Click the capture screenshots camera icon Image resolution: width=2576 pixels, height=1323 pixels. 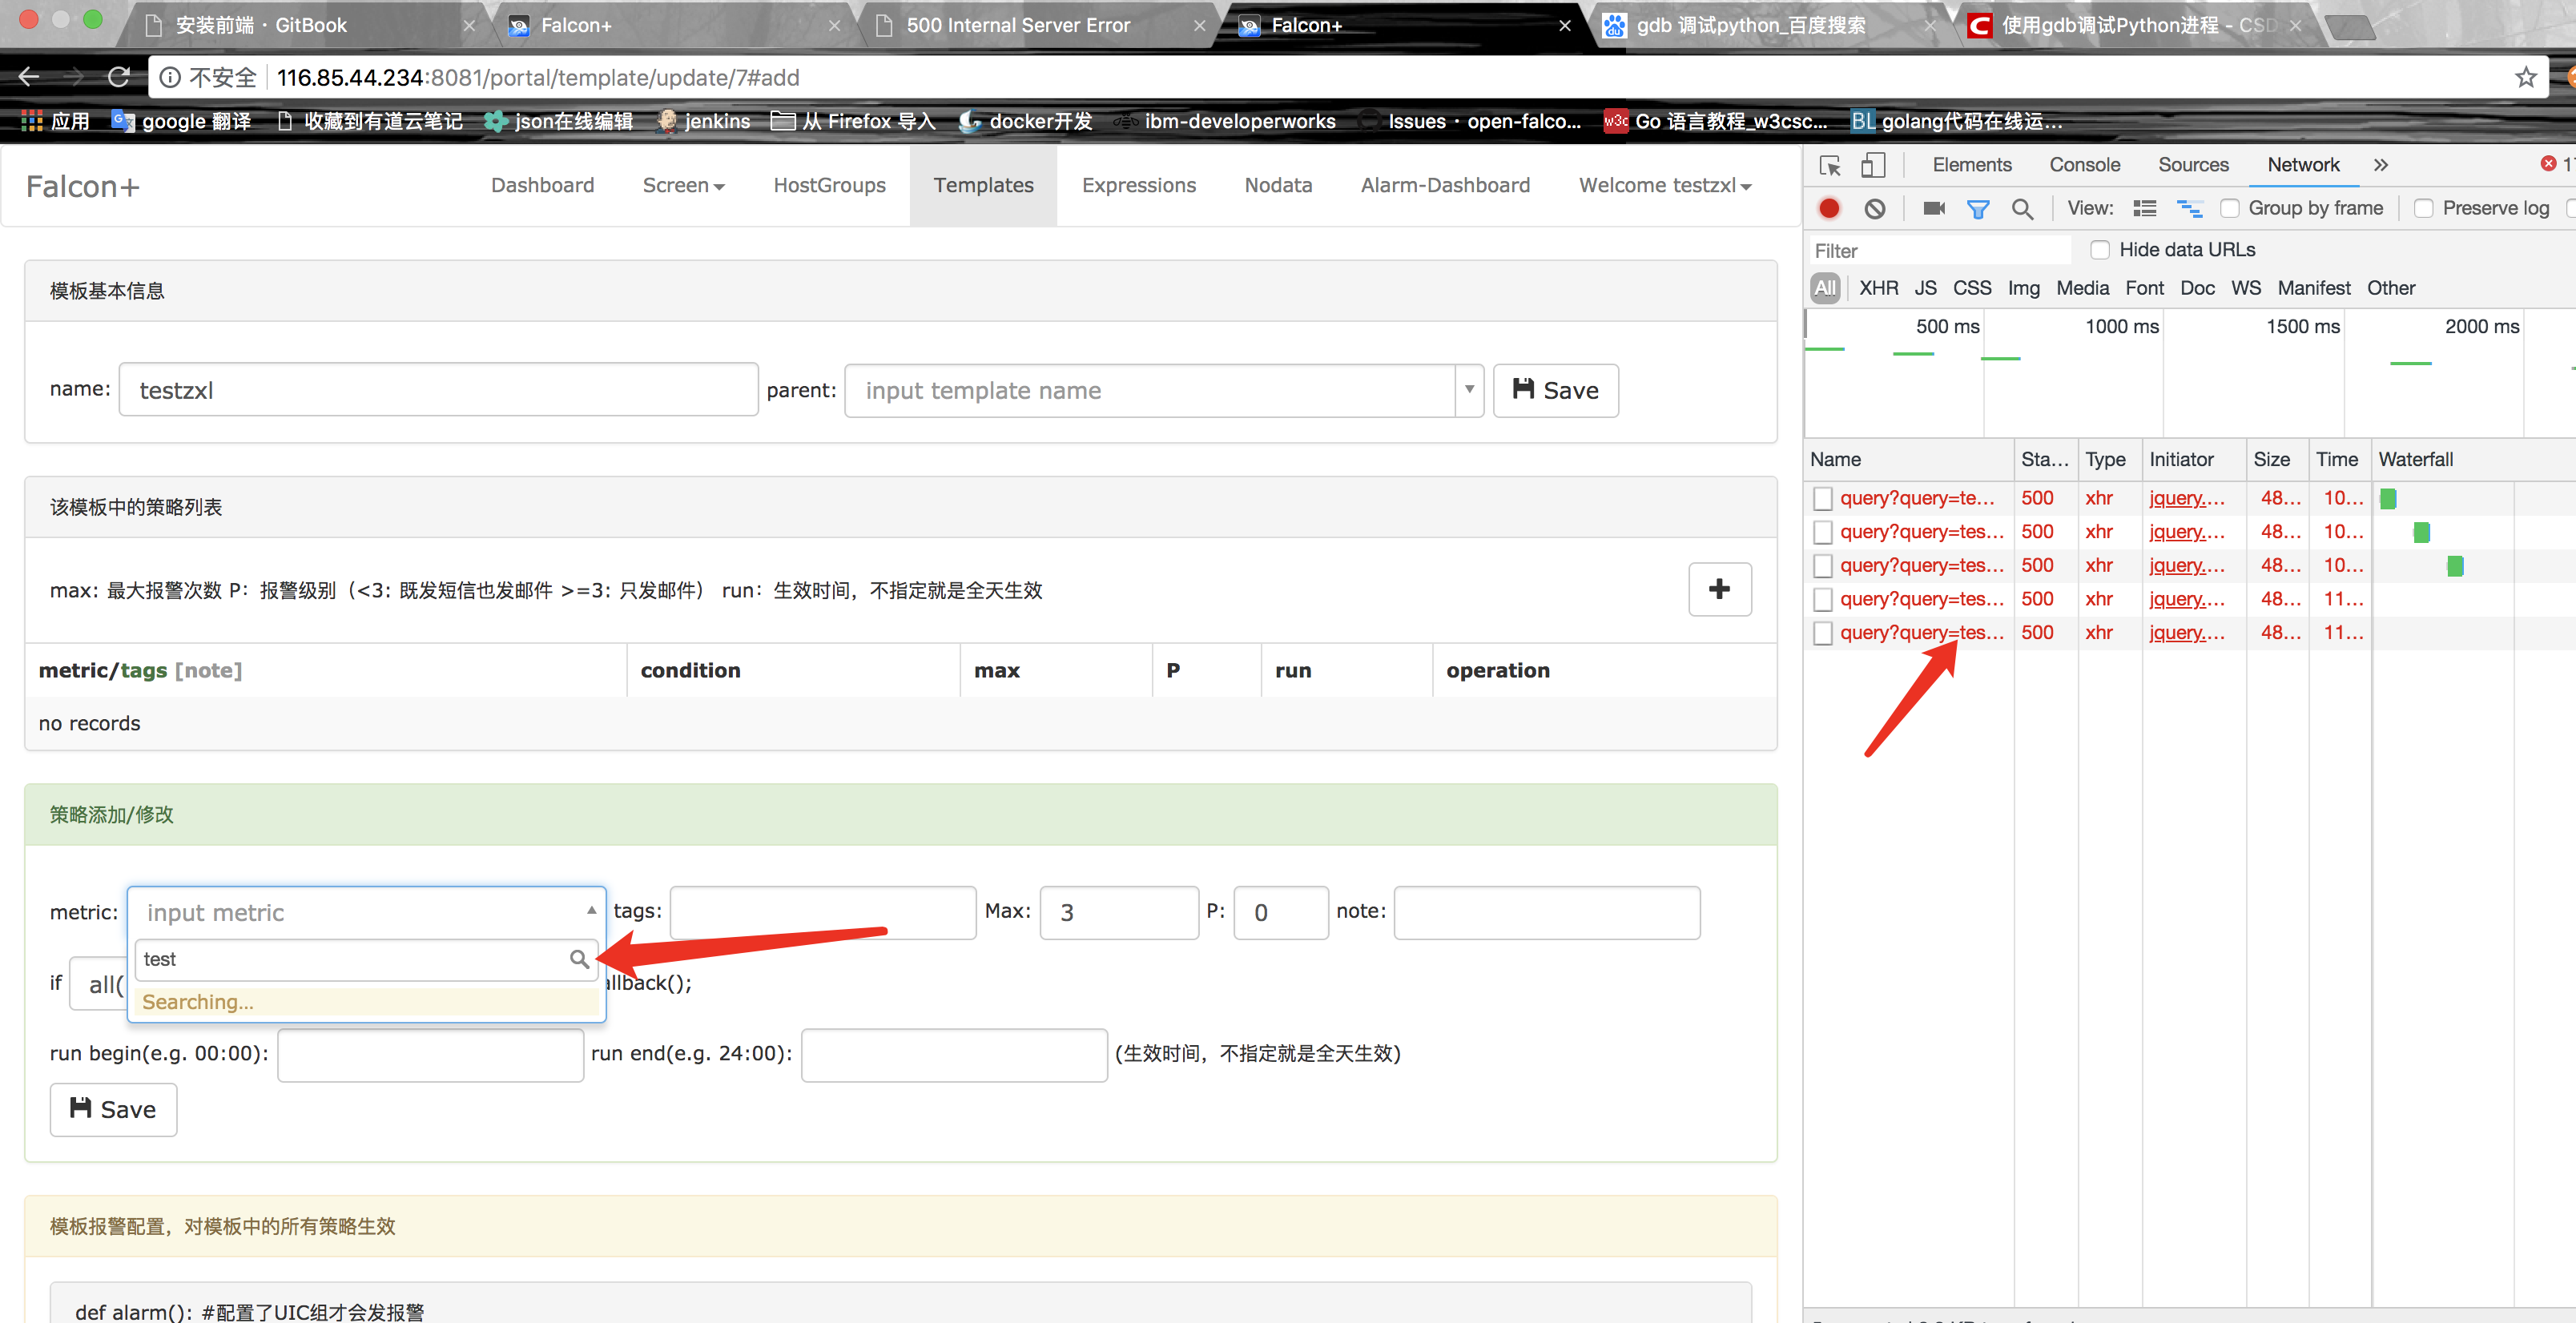(1934, 208)
